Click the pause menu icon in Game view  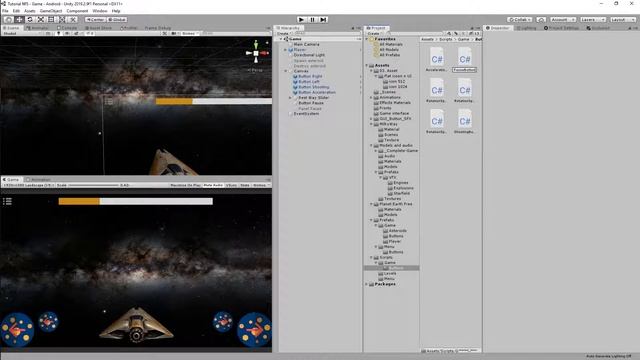(7, 201)
